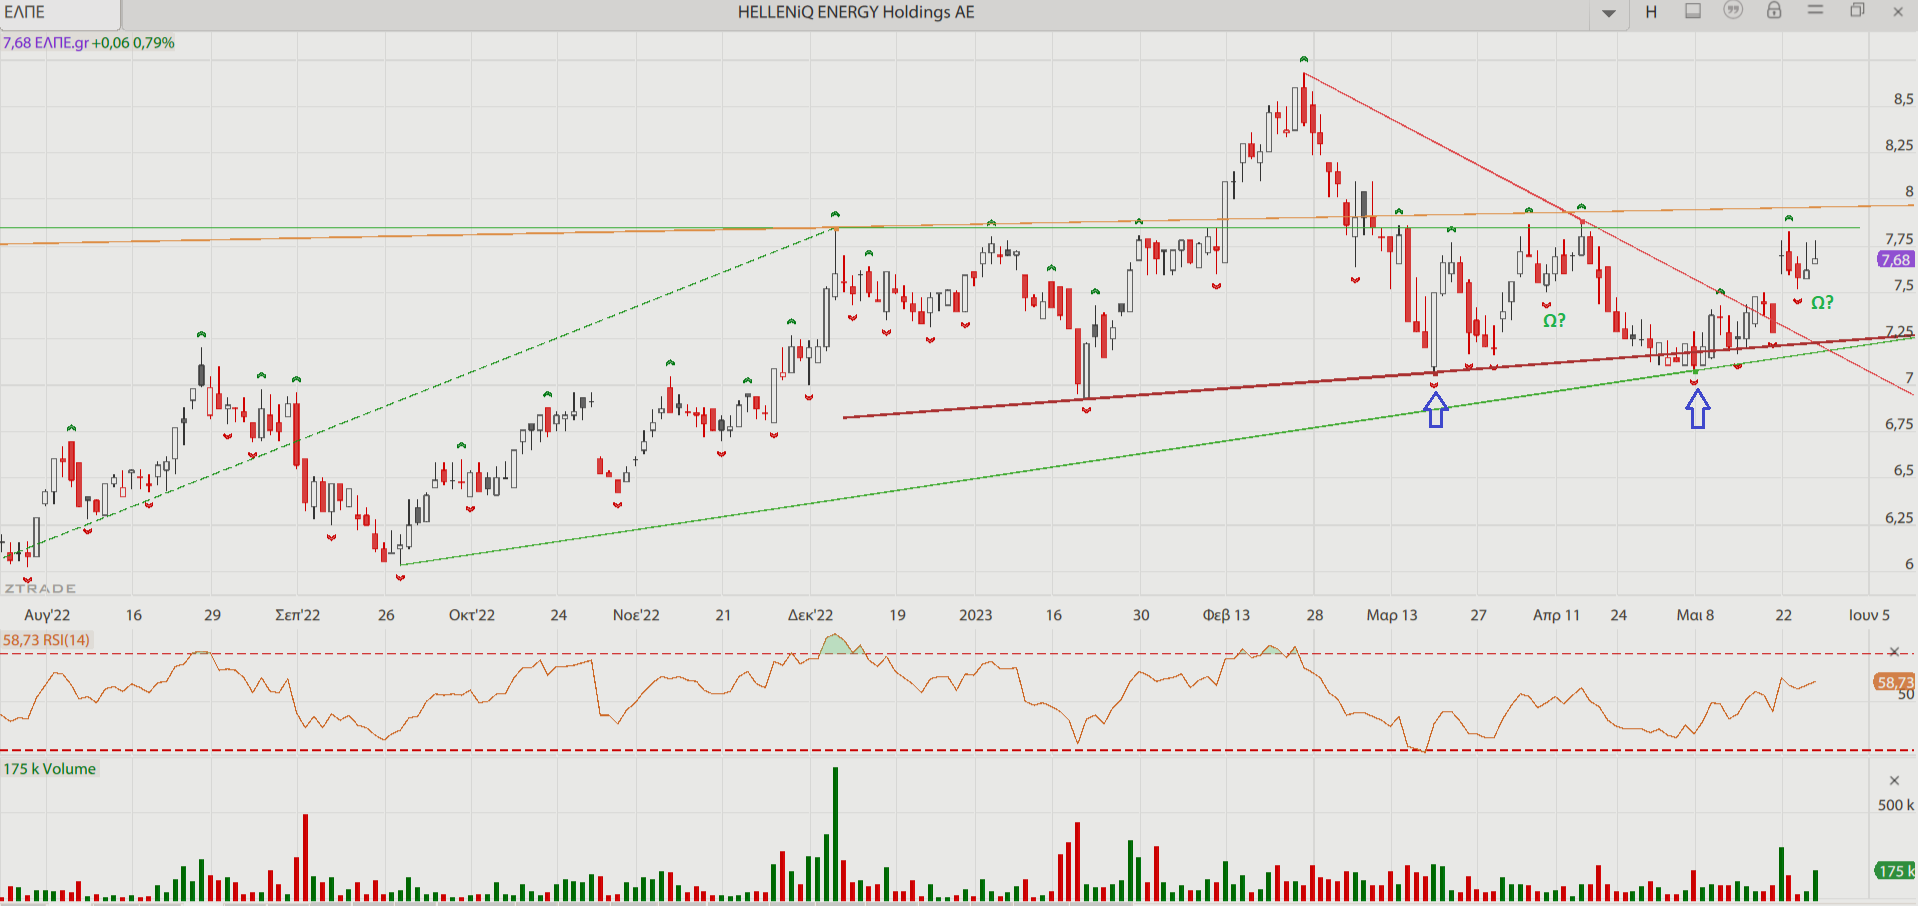Click the Σεπ'22 date label
The height and width of the screenshot is (906, 1918).
click(298, 615)
